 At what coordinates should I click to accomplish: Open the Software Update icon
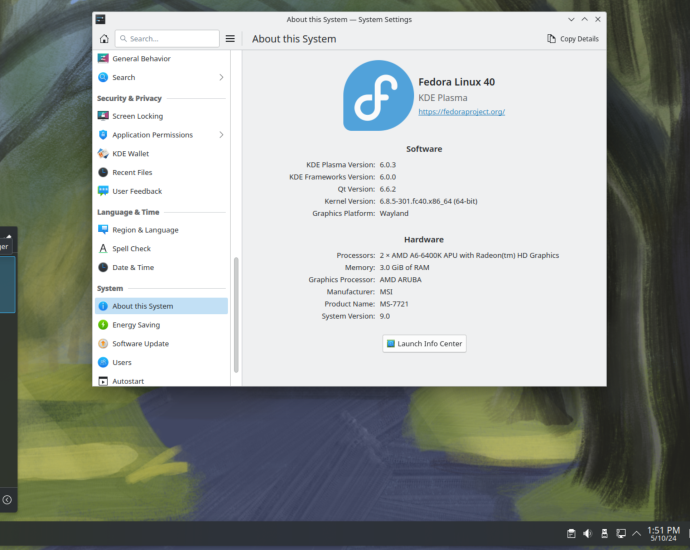click(x=103, y=344)
